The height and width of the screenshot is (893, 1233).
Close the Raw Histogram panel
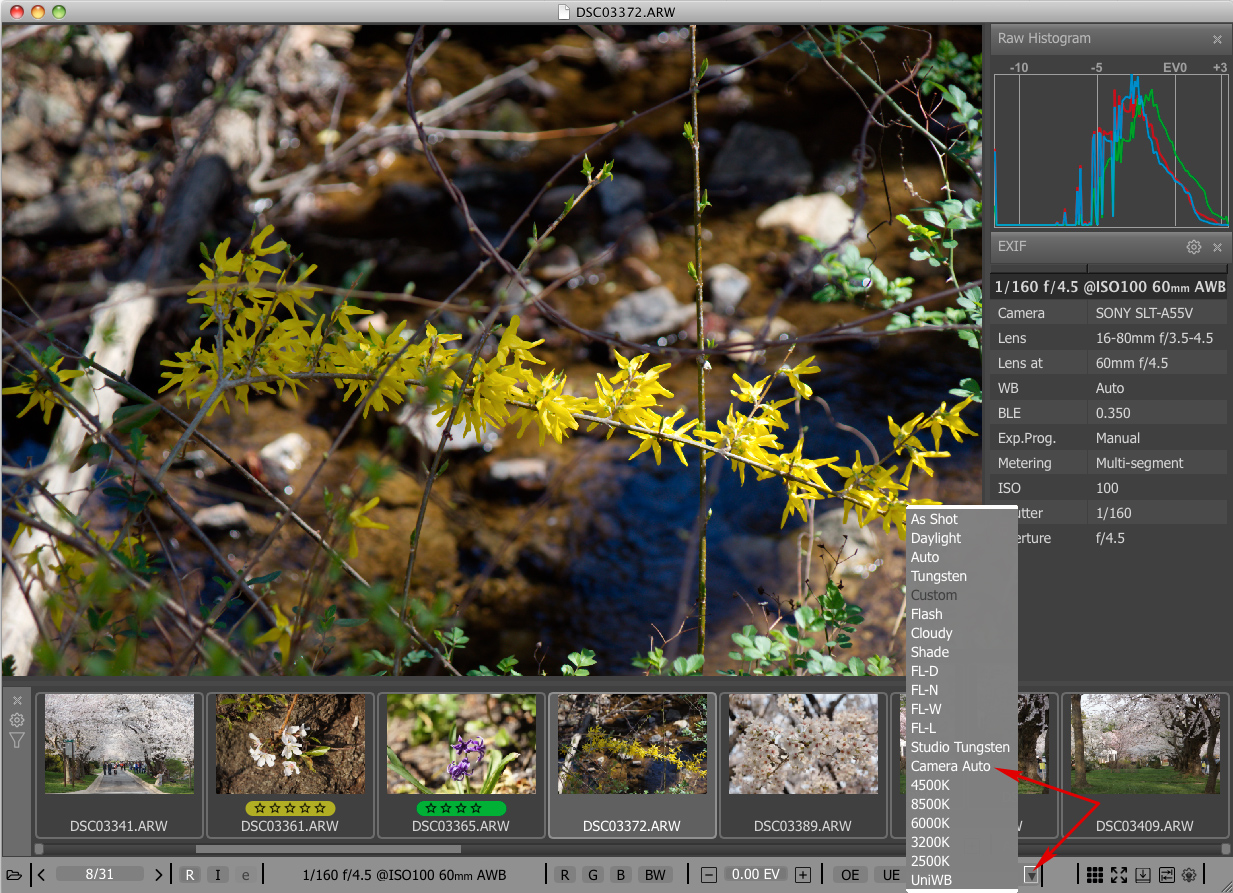tap(1217, 39)
